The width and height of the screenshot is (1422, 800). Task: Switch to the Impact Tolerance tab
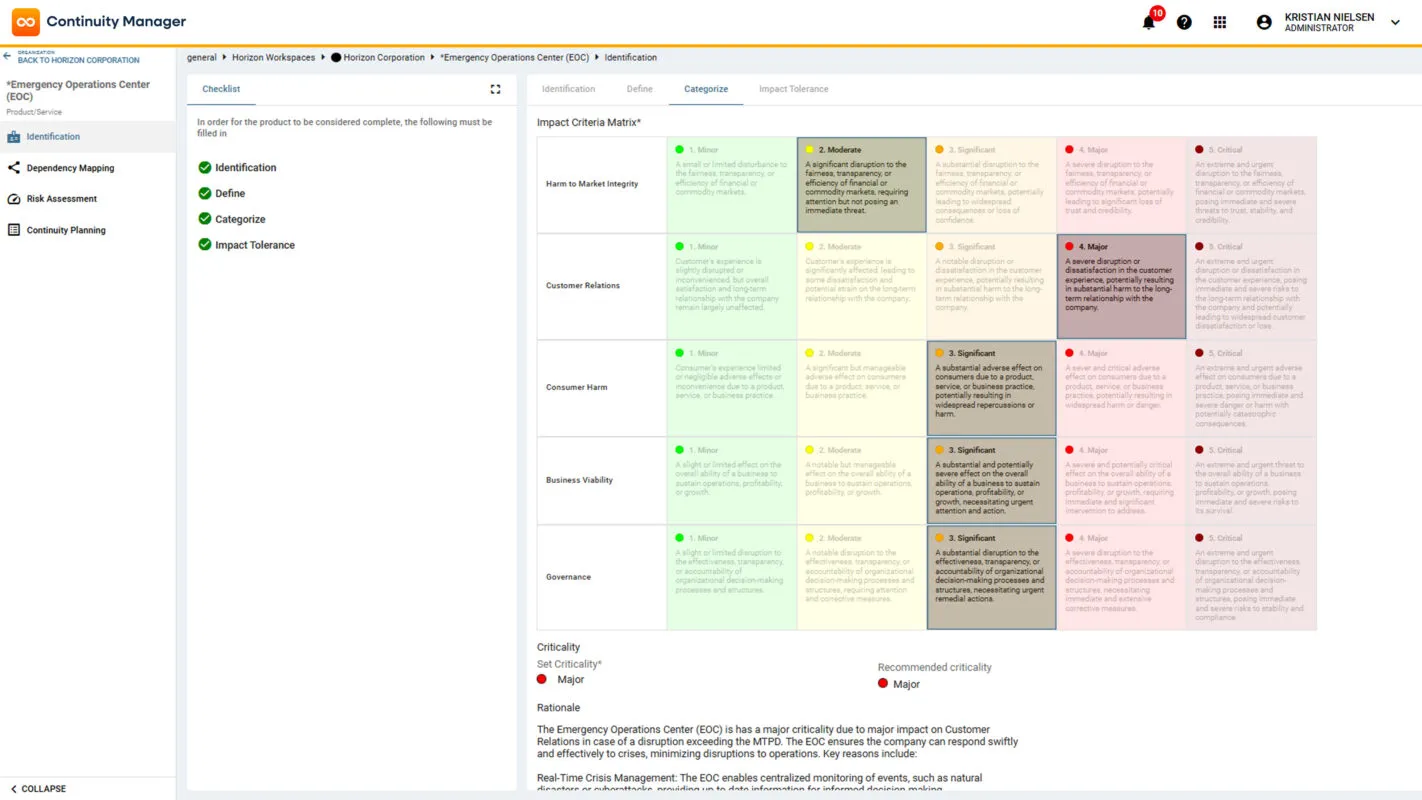tap(794, 89)
